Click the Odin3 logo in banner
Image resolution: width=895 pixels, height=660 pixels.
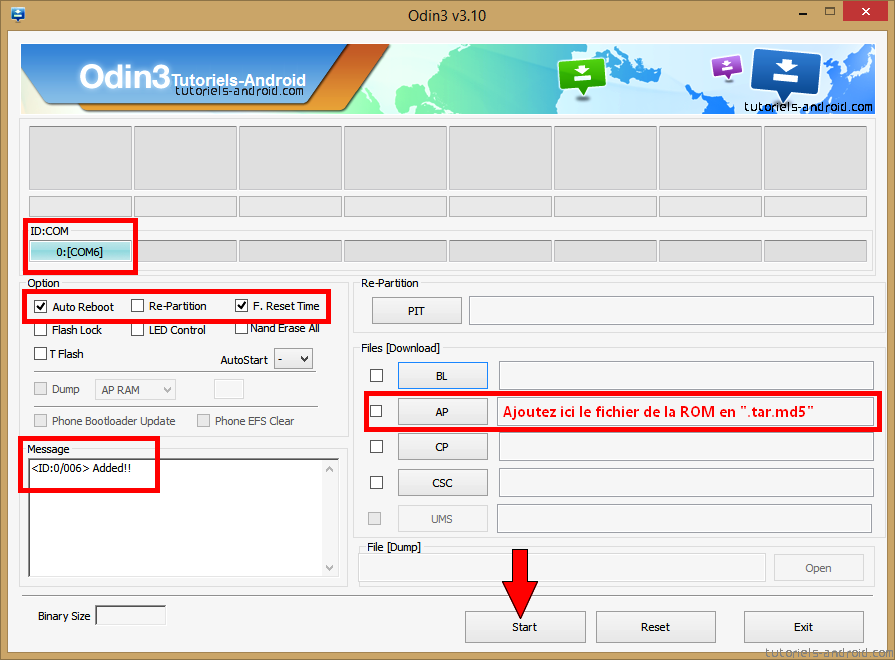click(x=124, y=77)
